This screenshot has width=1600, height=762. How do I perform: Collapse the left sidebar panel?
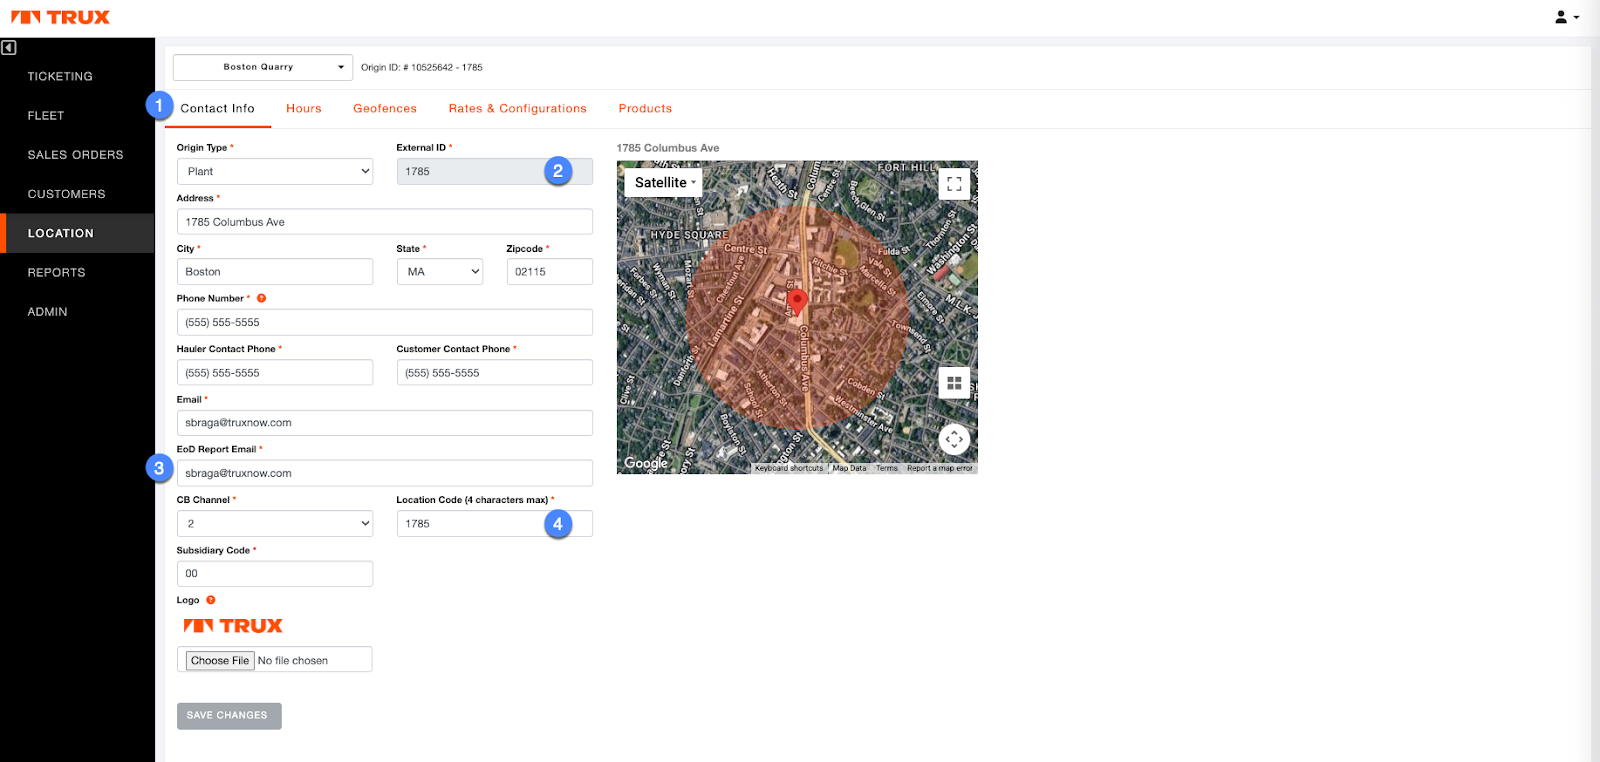pos(9,48)
